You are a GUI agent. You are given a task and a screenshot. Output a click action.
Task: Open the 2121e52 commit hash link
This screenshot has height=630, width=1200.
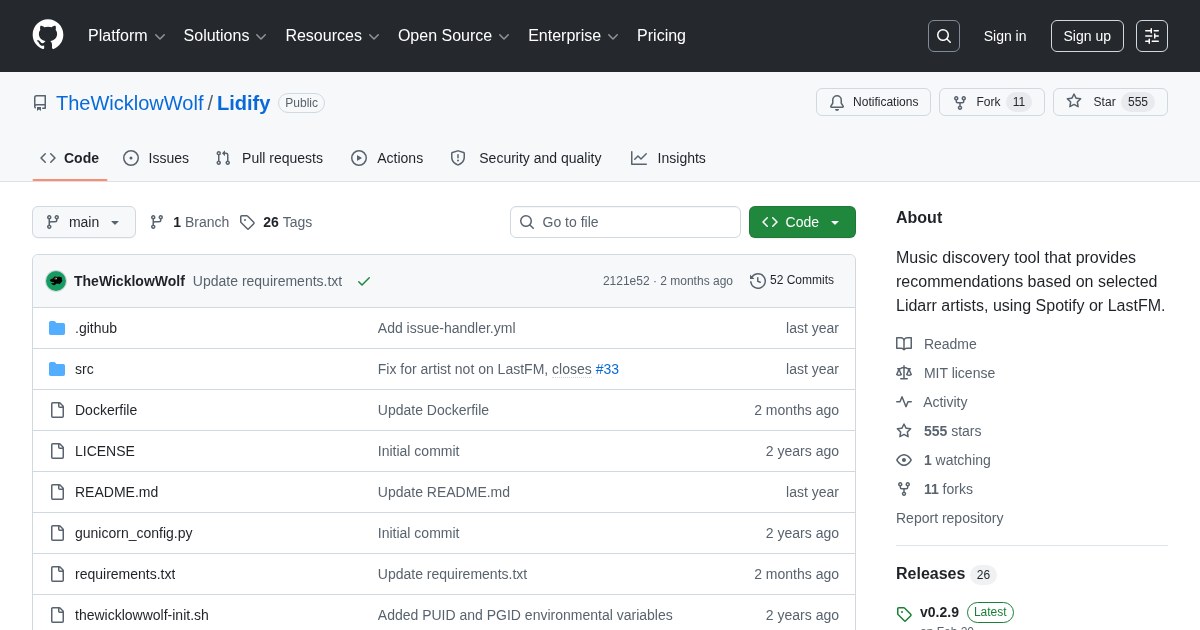(626, 281)
